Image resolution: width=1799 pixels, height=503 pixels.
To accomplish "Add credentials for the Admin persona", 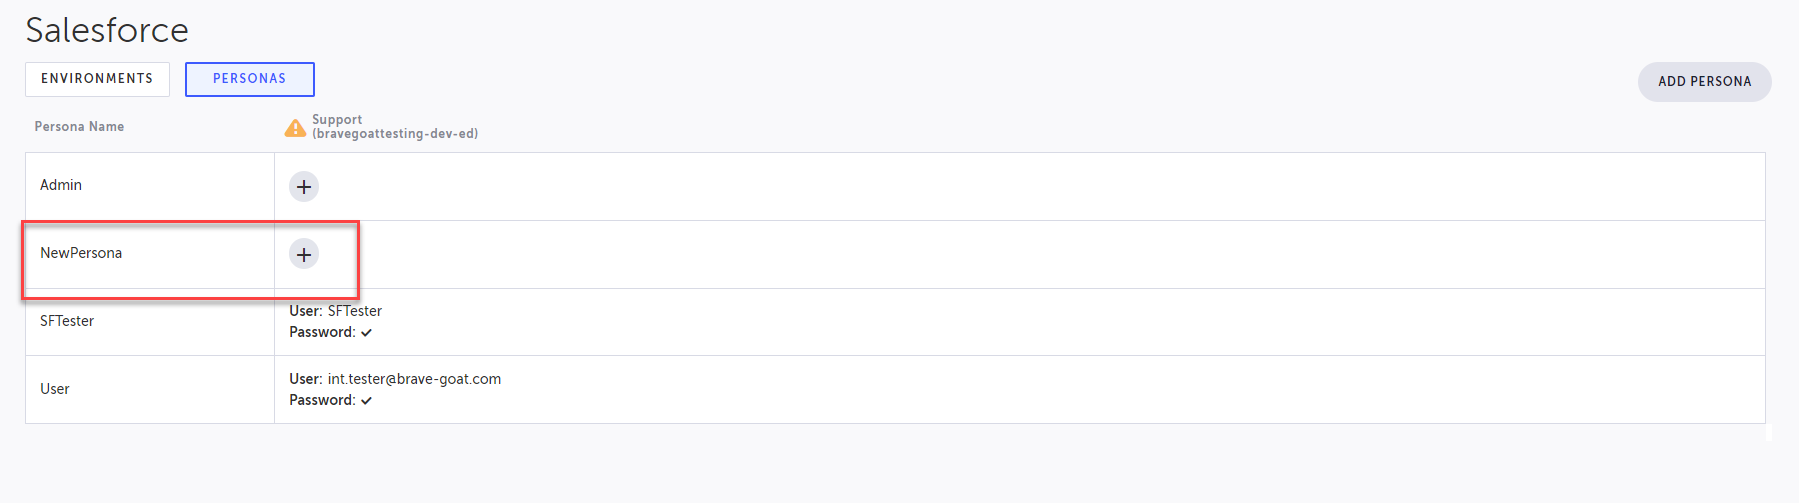I will pos(304,187).
